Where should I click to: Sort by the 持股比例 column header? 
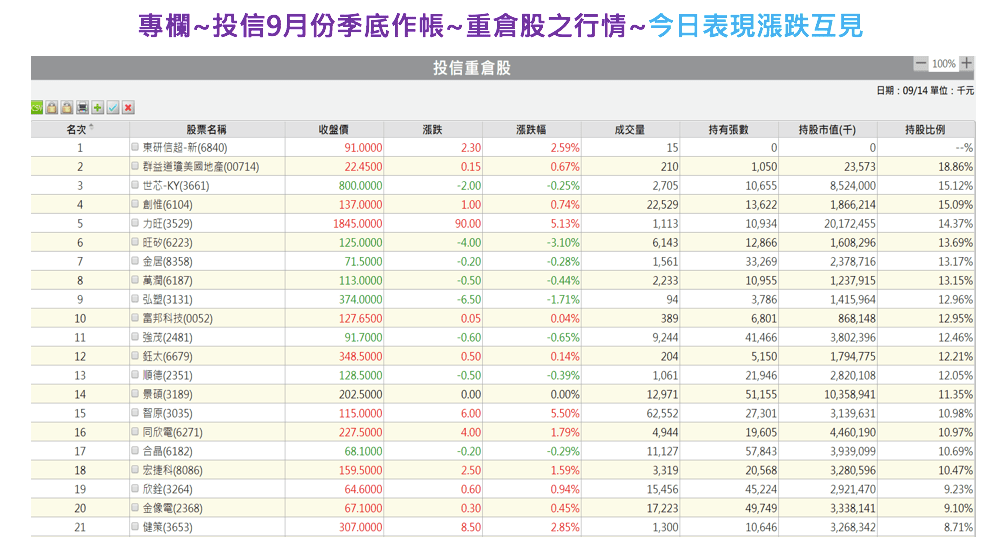tap(925, 129)
